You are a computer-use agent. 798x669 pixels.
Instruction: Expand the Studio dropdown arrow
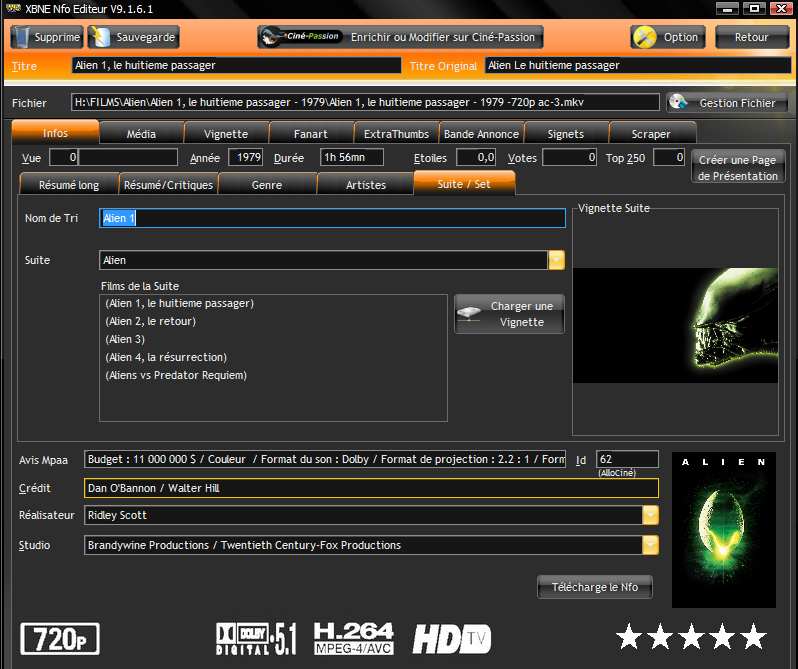tap(650, 545)
